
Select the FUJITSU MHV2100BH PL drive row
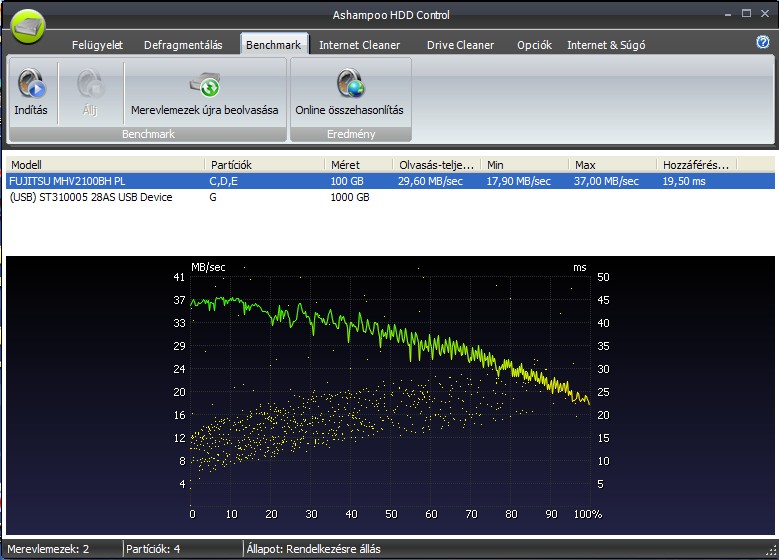coord(390,181)
